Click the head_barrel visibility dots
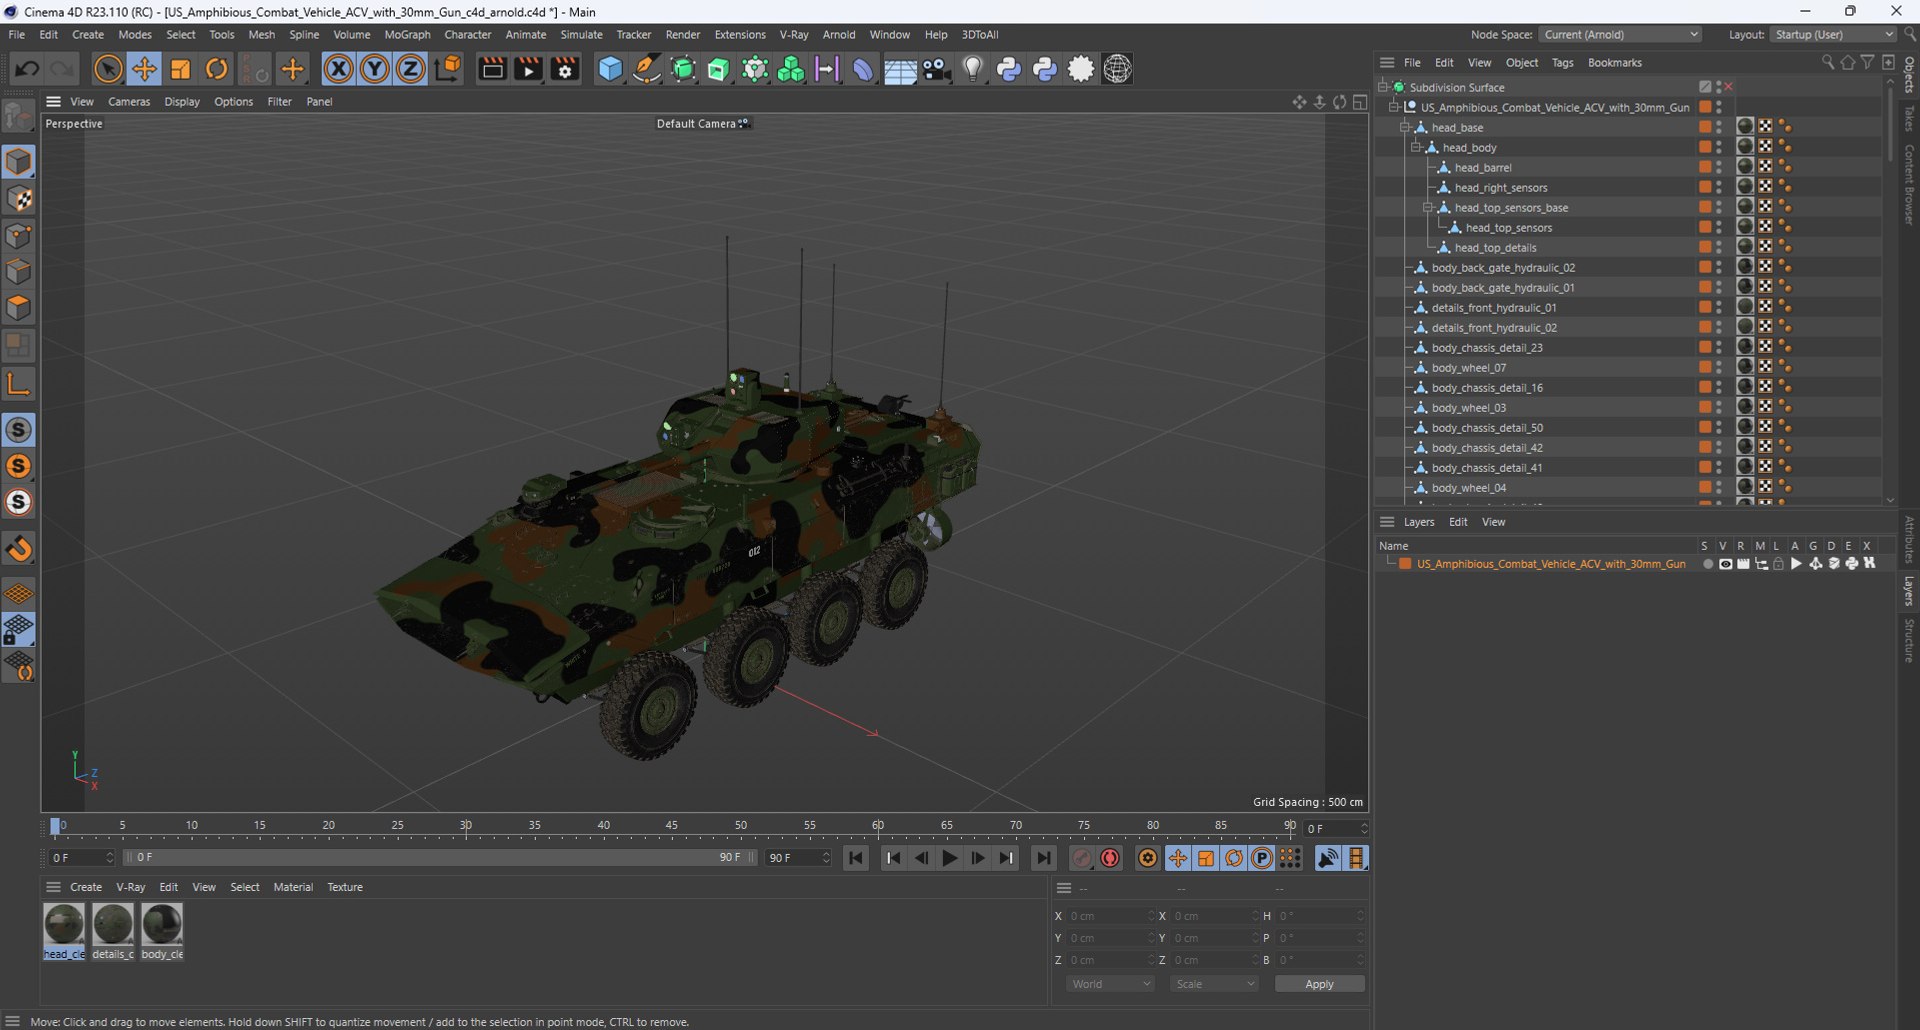Viewport: 1920px width, 1030px height. click(x=1719, y=167)
